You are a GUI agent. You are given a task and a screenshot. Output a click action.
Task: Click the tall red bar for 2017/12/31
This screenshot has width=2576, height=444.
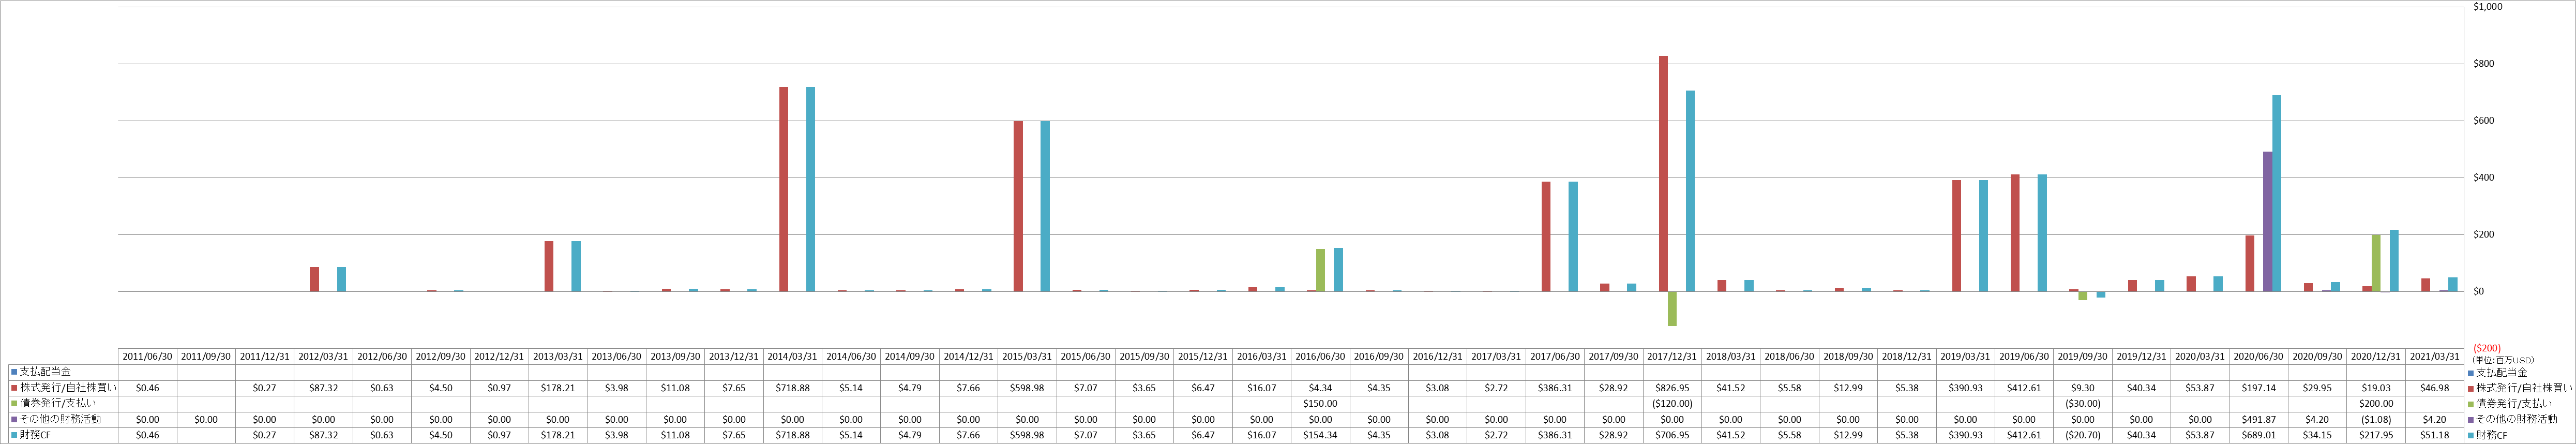tap(1664, 174)
